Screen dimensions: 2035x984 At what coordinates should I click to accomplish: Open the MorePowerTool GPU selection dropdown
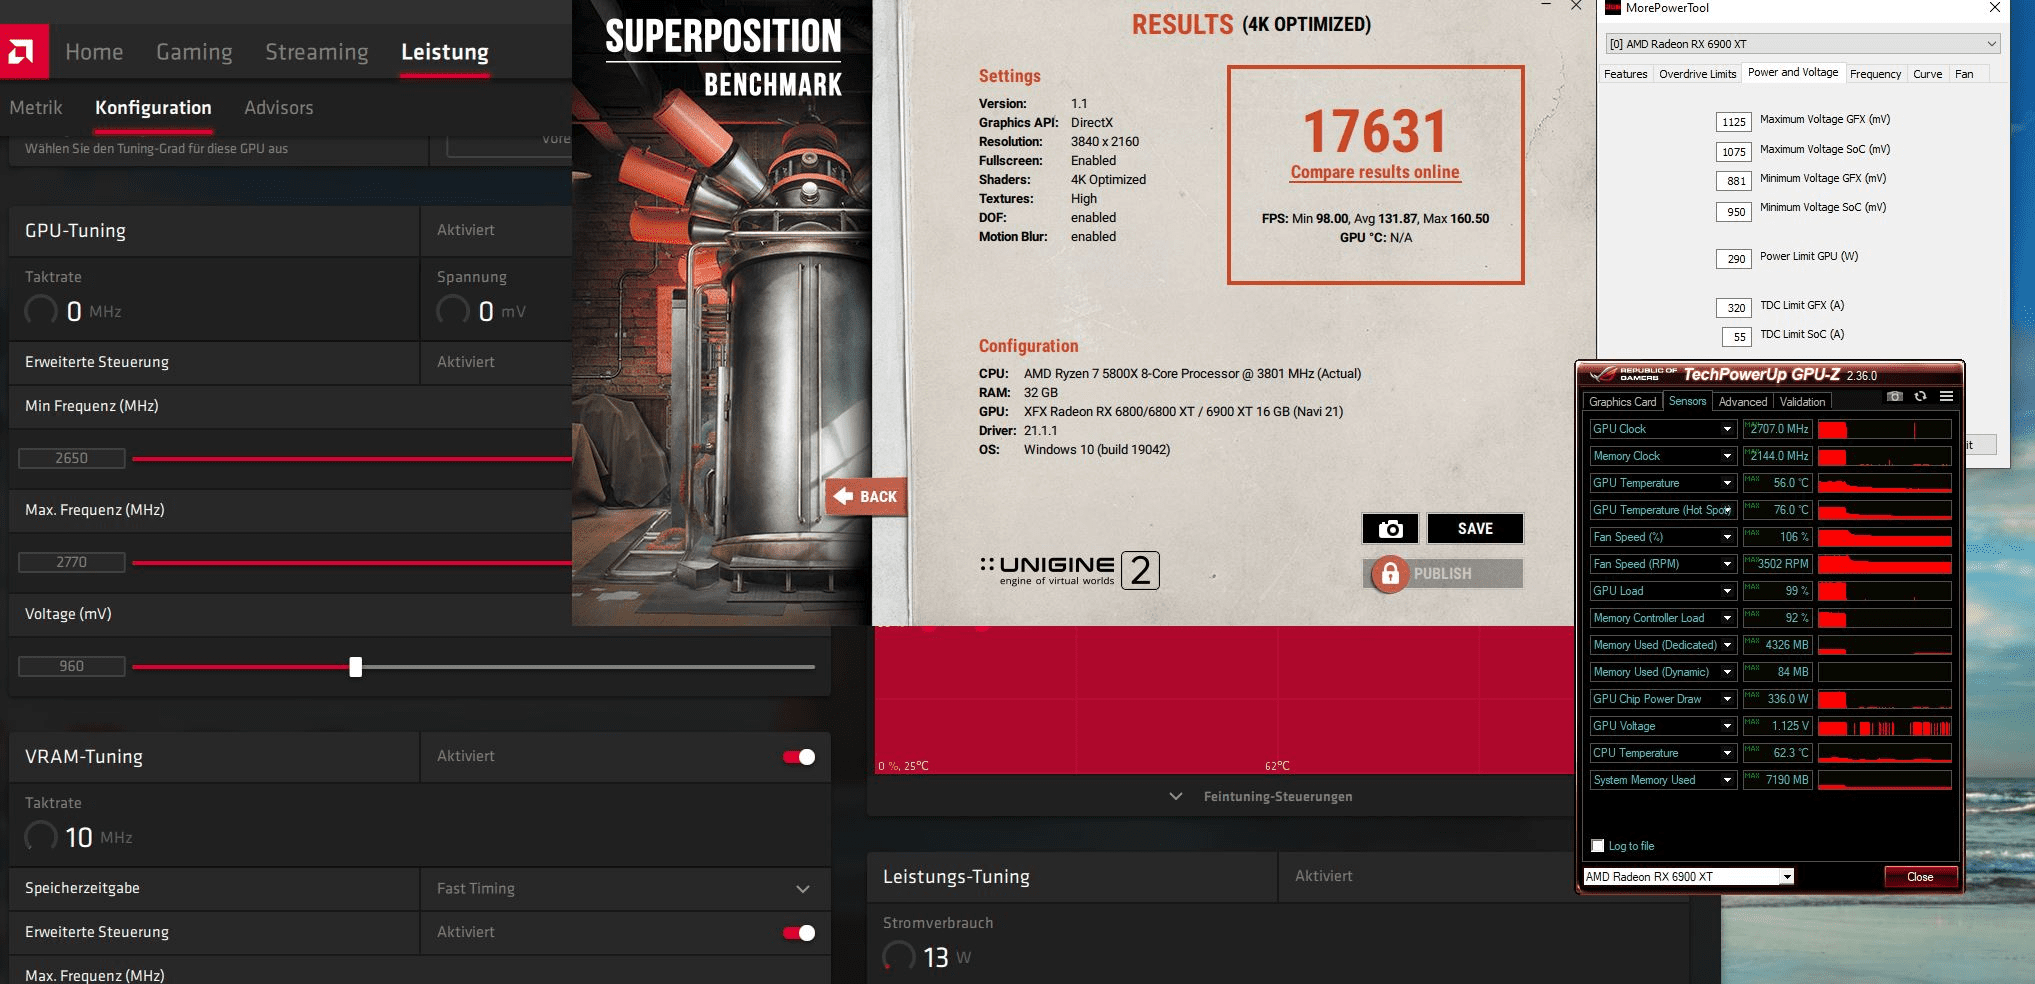1802,44
